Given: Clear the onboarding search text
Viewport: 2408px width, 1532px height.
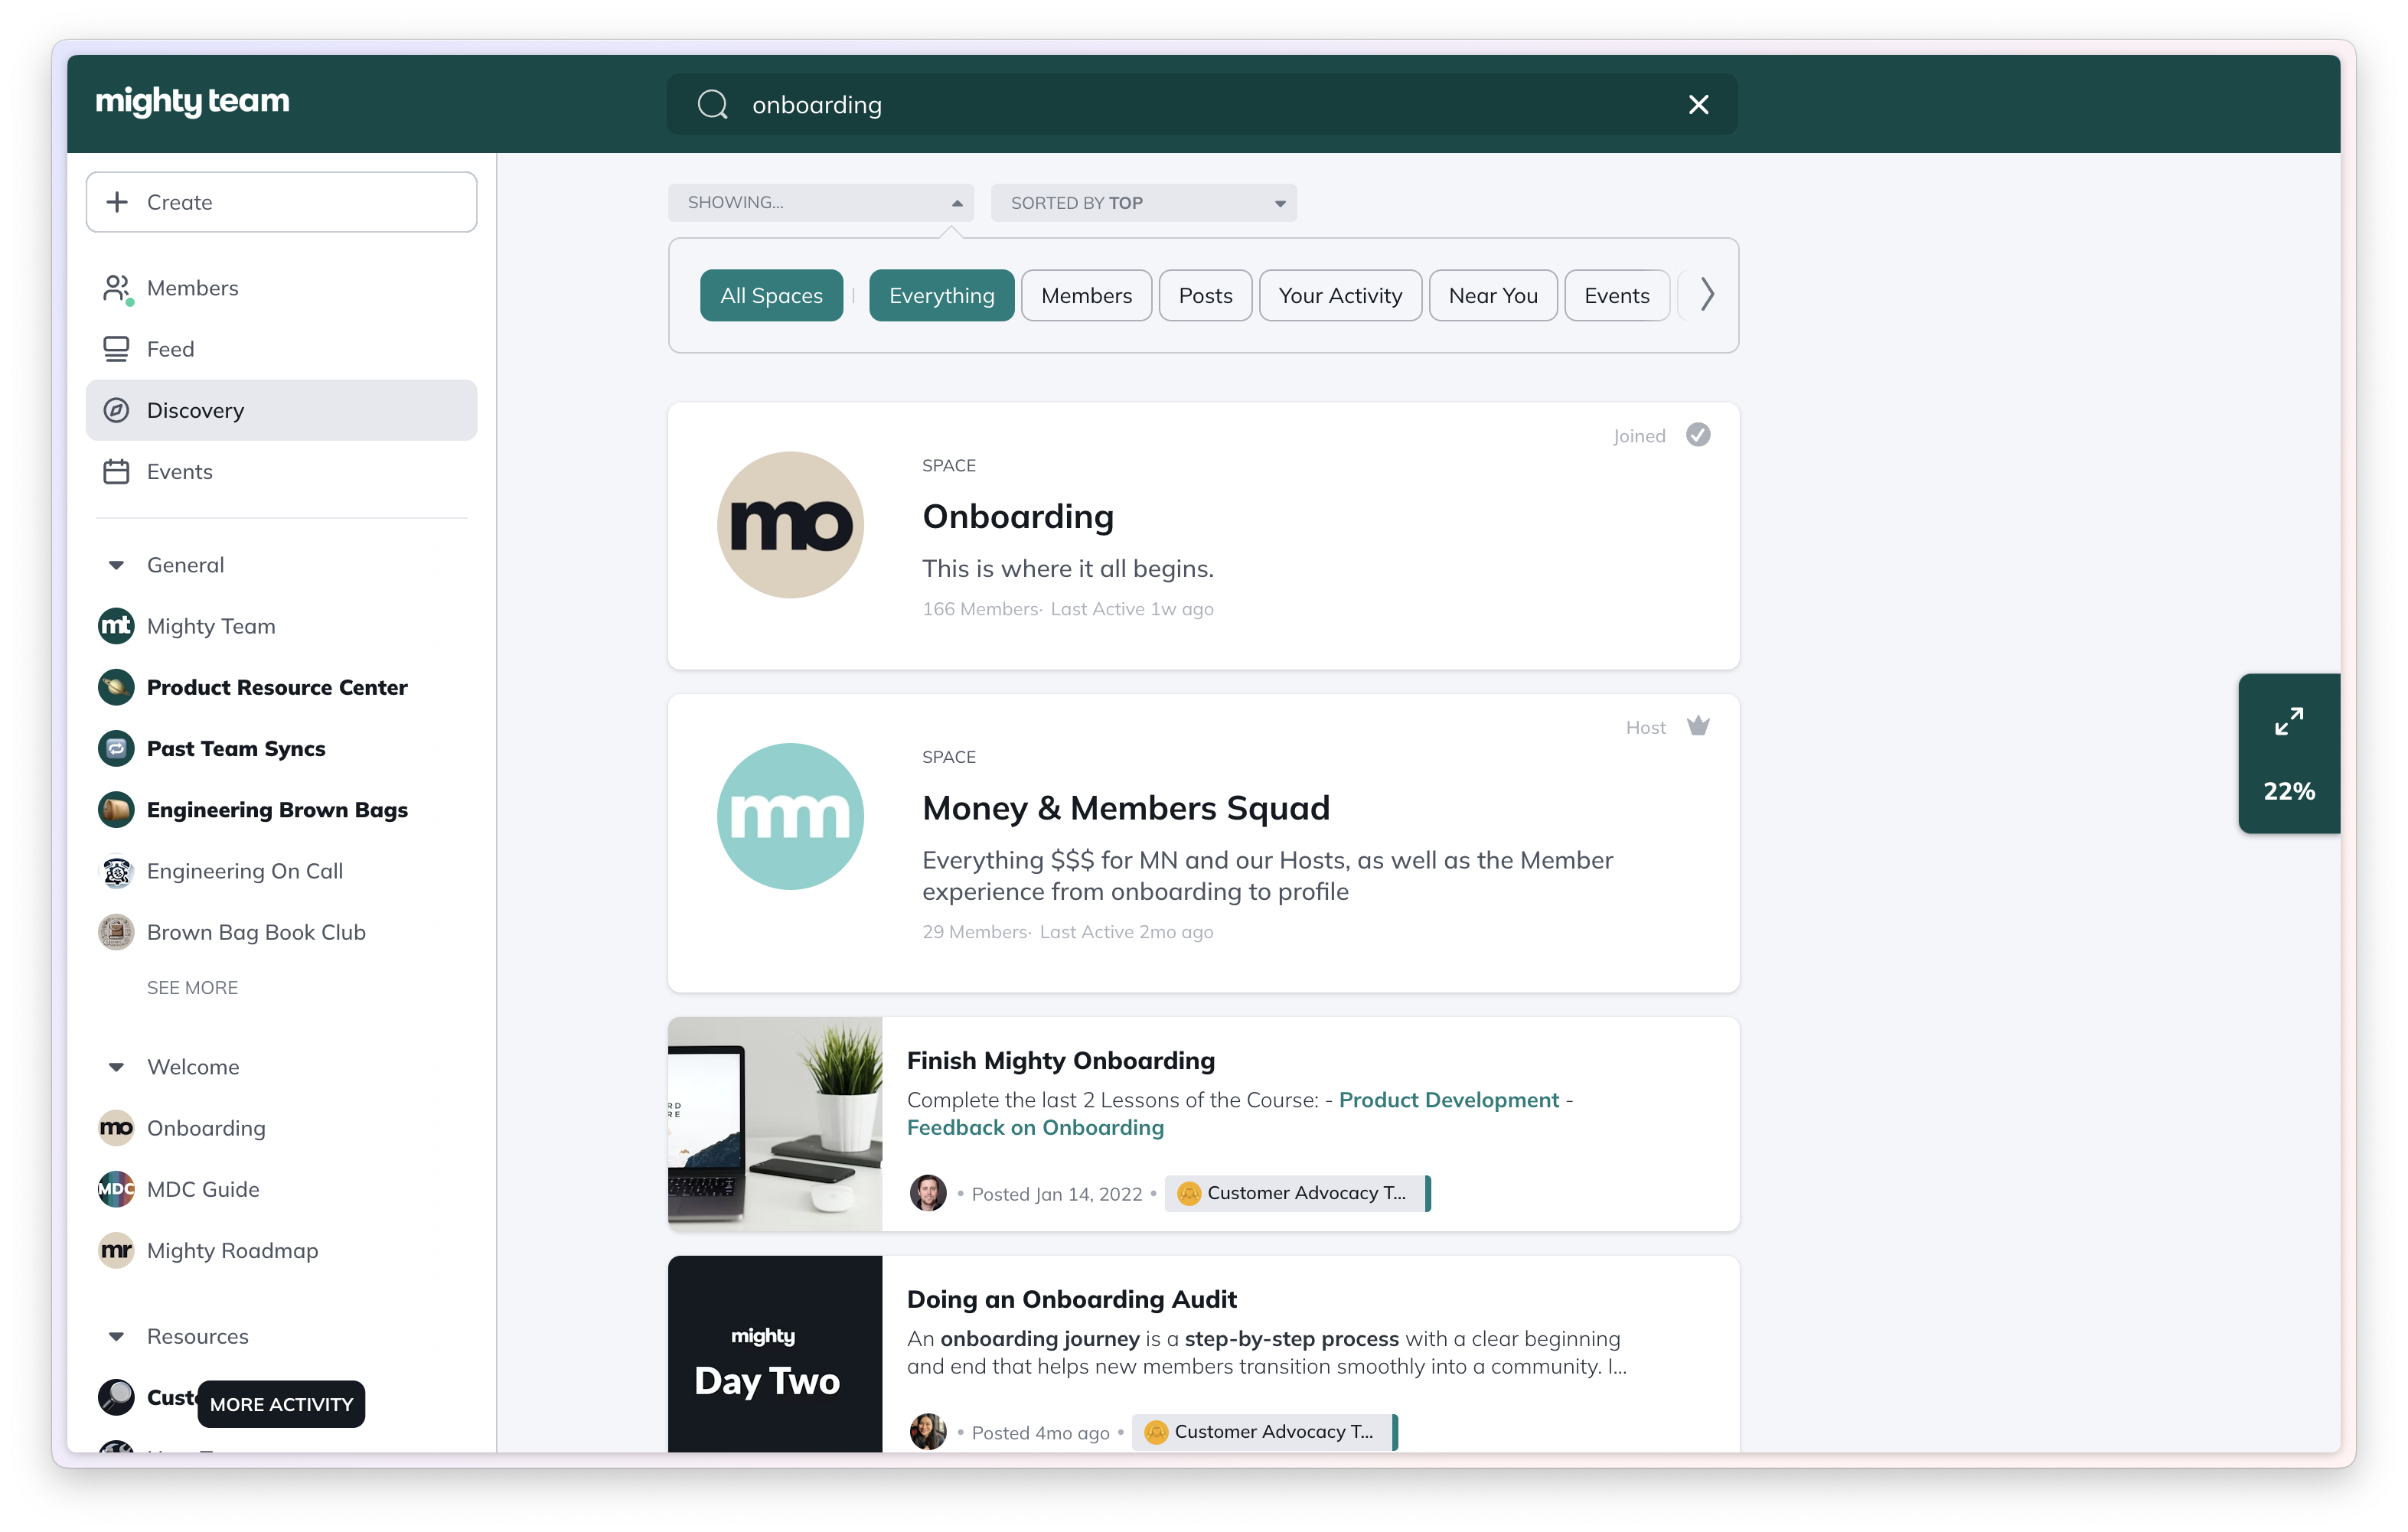Looking at the screenshot, I should coord(1698,104).
